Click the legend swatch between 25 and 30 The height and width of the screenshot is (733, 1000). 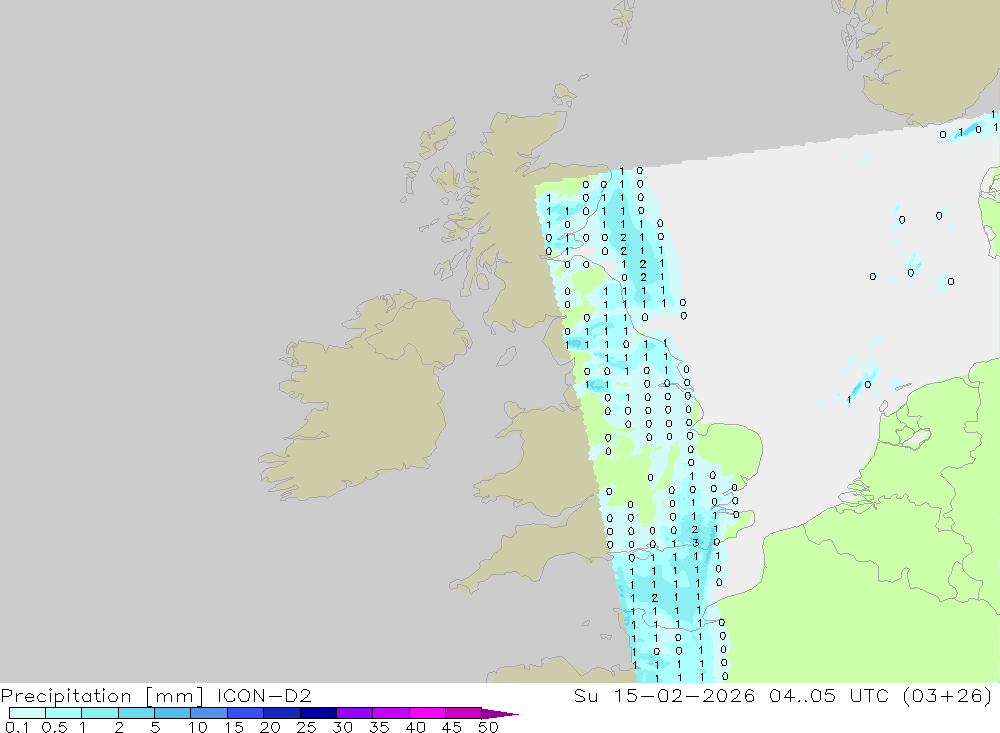tap(318, 713)
